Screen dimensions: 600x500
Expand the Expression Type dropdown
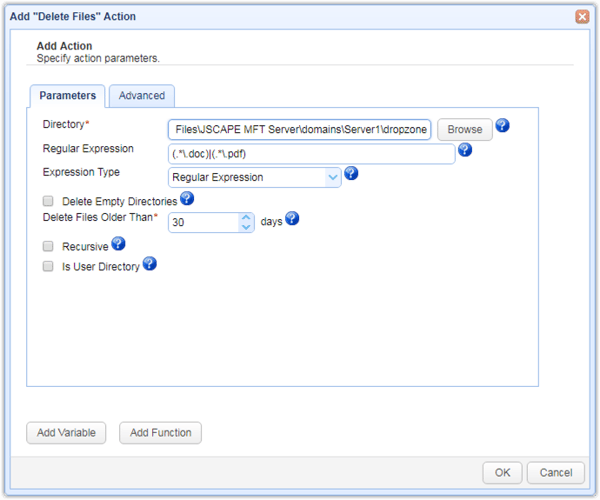[x=333, y=178]
